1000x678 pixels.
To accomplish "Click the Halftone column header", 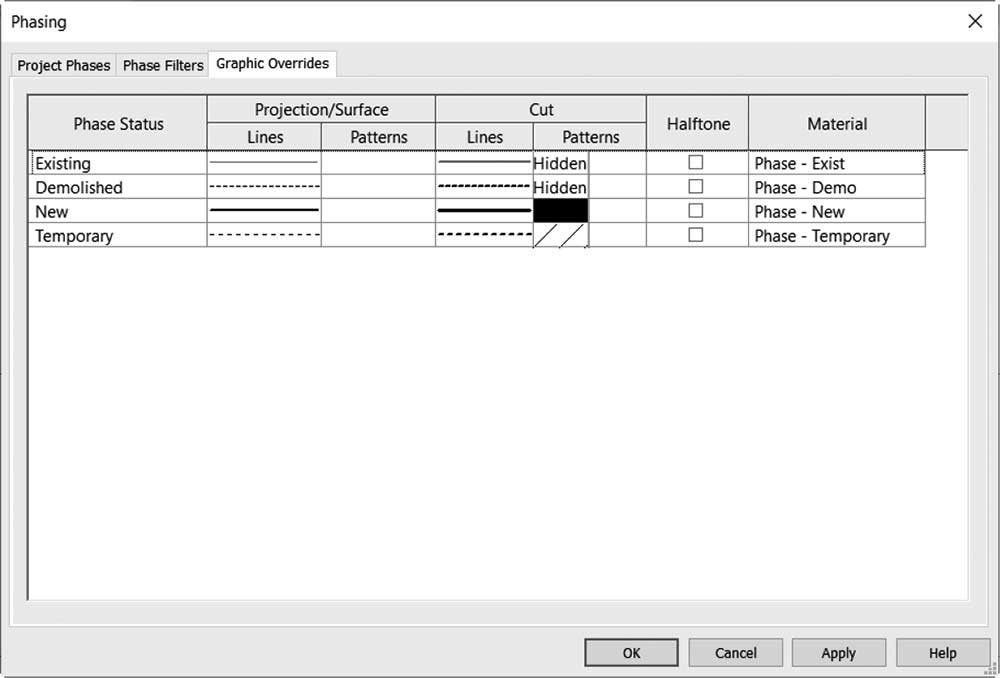I will tap(698, 123).
